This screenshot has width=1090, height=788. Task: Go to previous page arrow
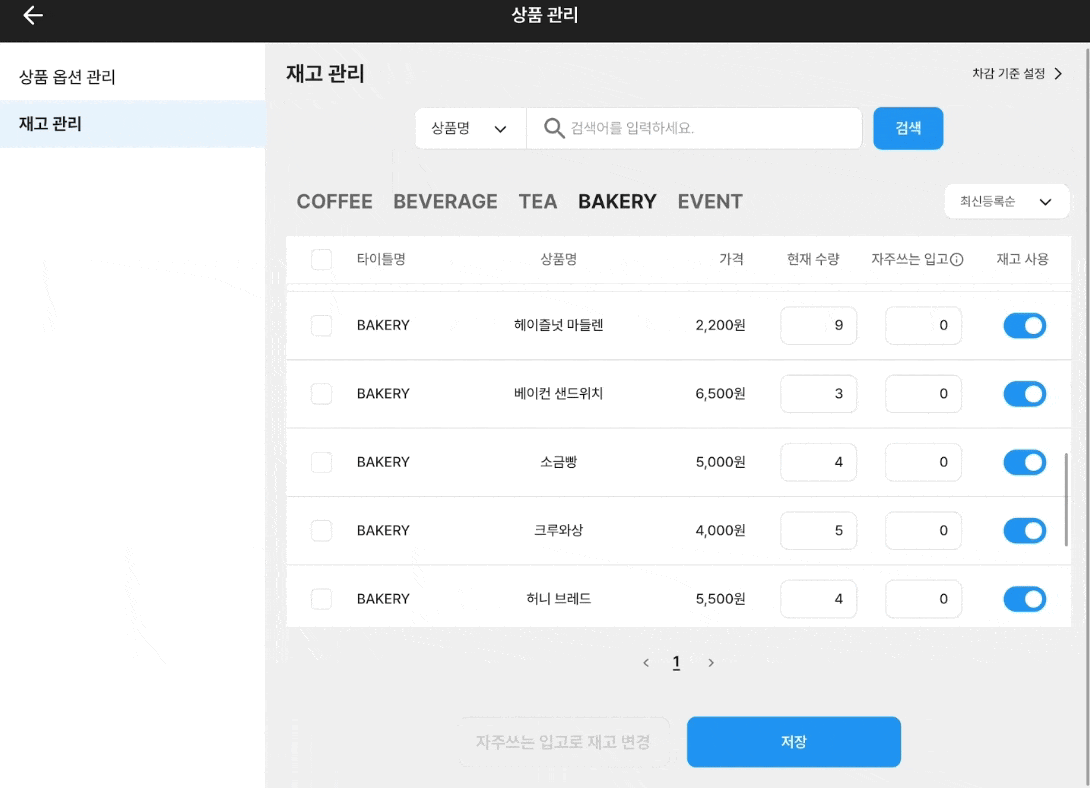pos(646,663)
